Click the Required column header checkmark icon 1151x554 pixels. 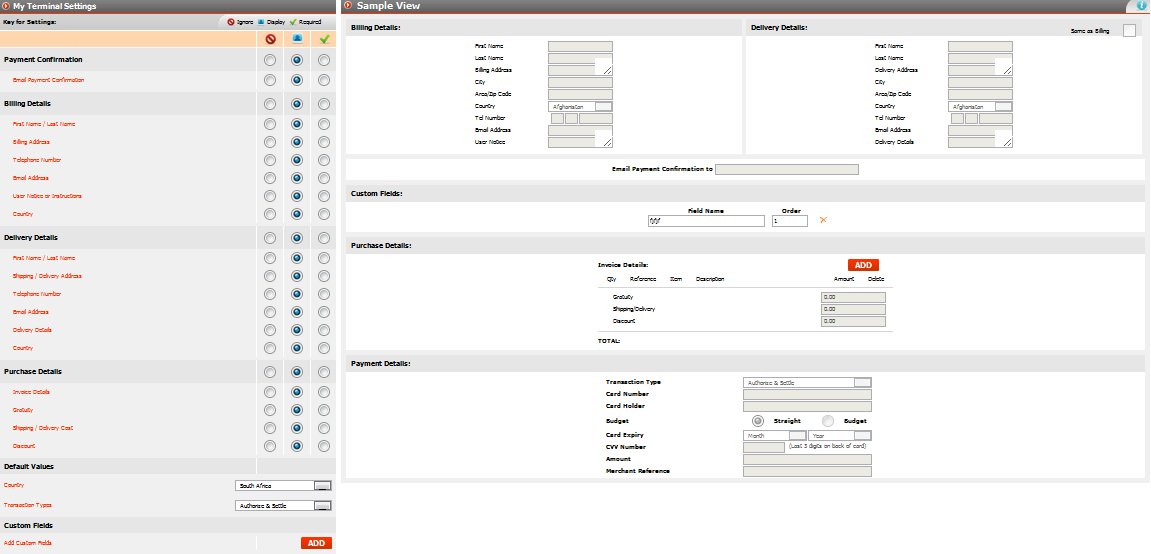pyautogui.click(x=324, y=39)
